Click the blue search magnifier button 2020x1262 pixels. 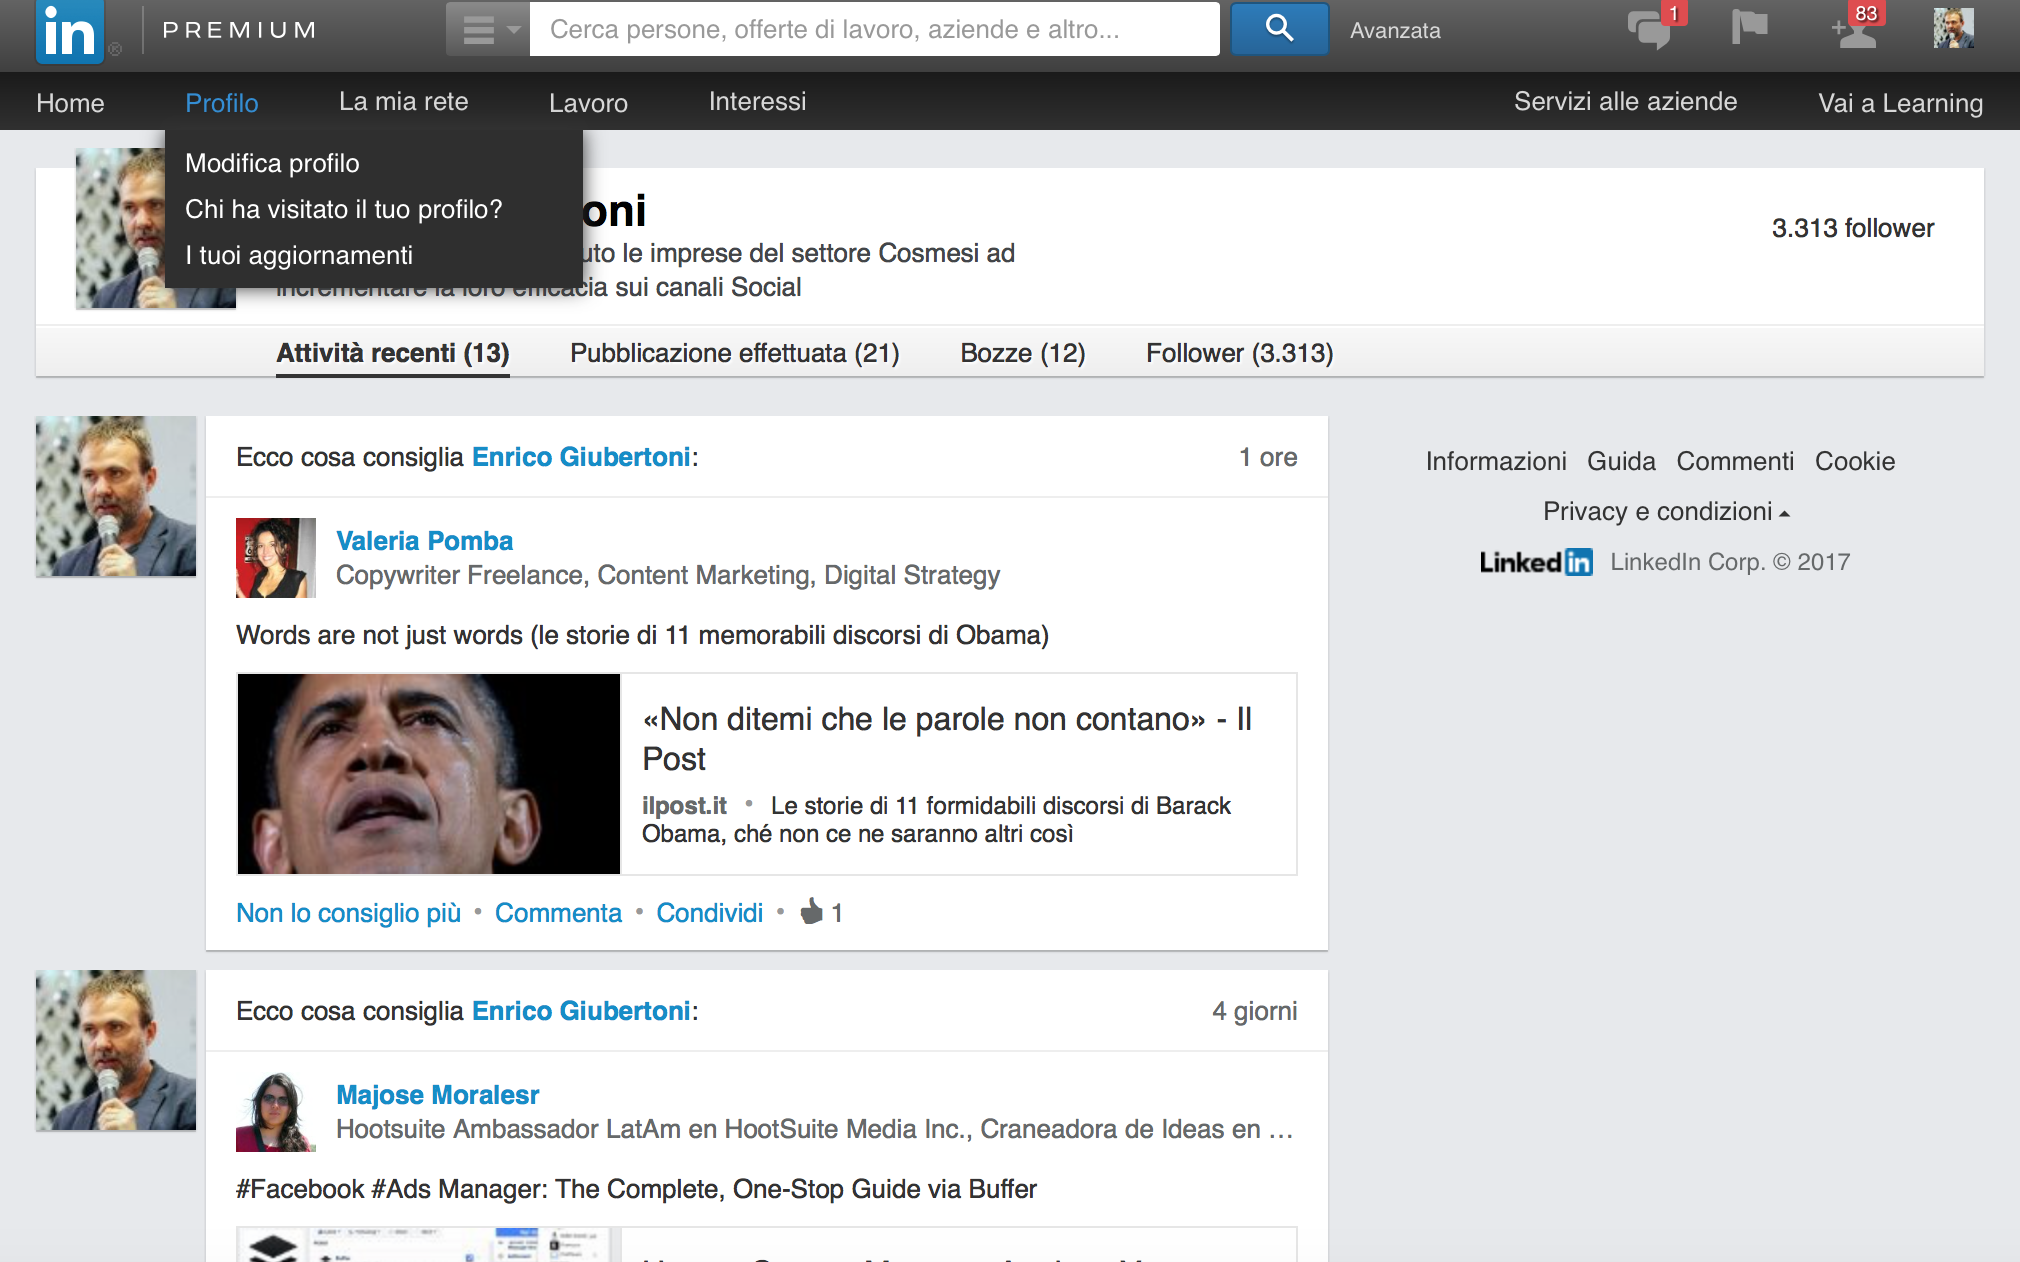1279,29
